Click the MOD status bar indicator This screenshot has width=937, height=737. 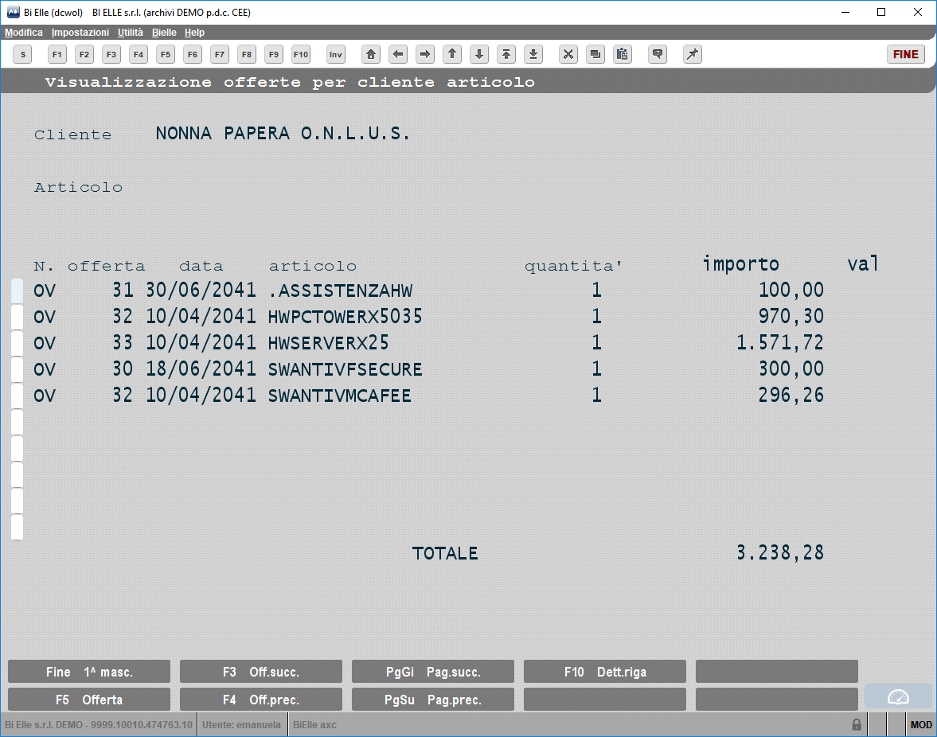click(921, 725)
